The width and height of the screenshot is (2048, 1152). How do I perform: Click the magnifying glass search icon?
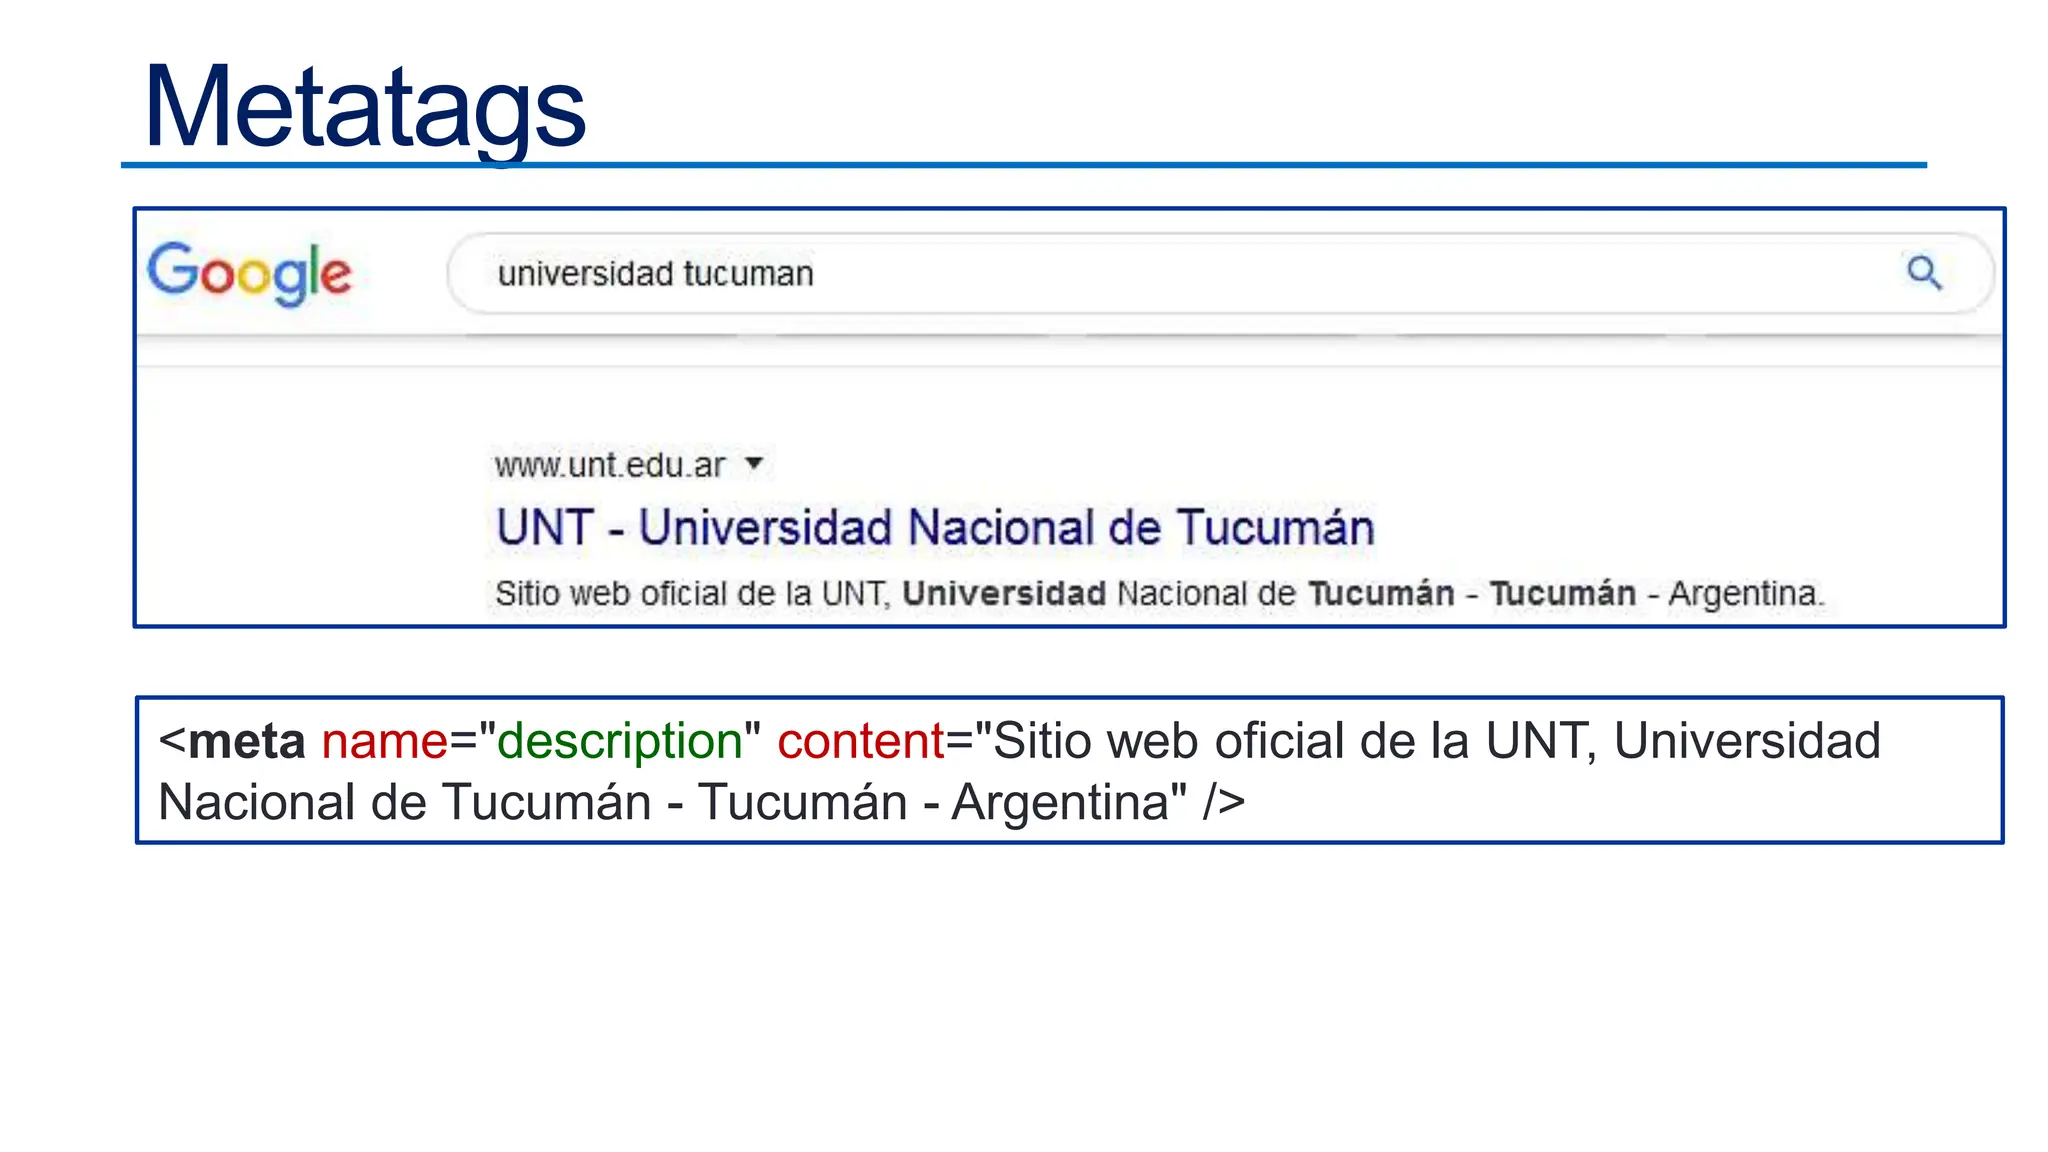pos(1924,272)
